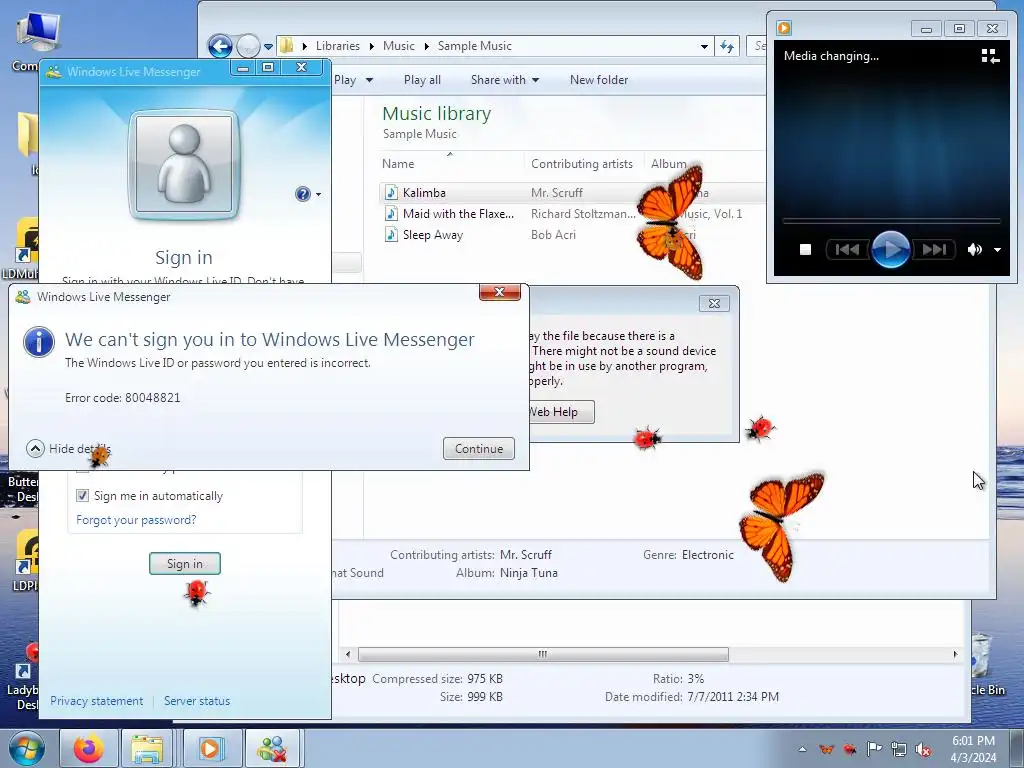Open the Play dropdown arrow in Explorer toolbar
1024x768 pixels.
(x=369, y=80)
